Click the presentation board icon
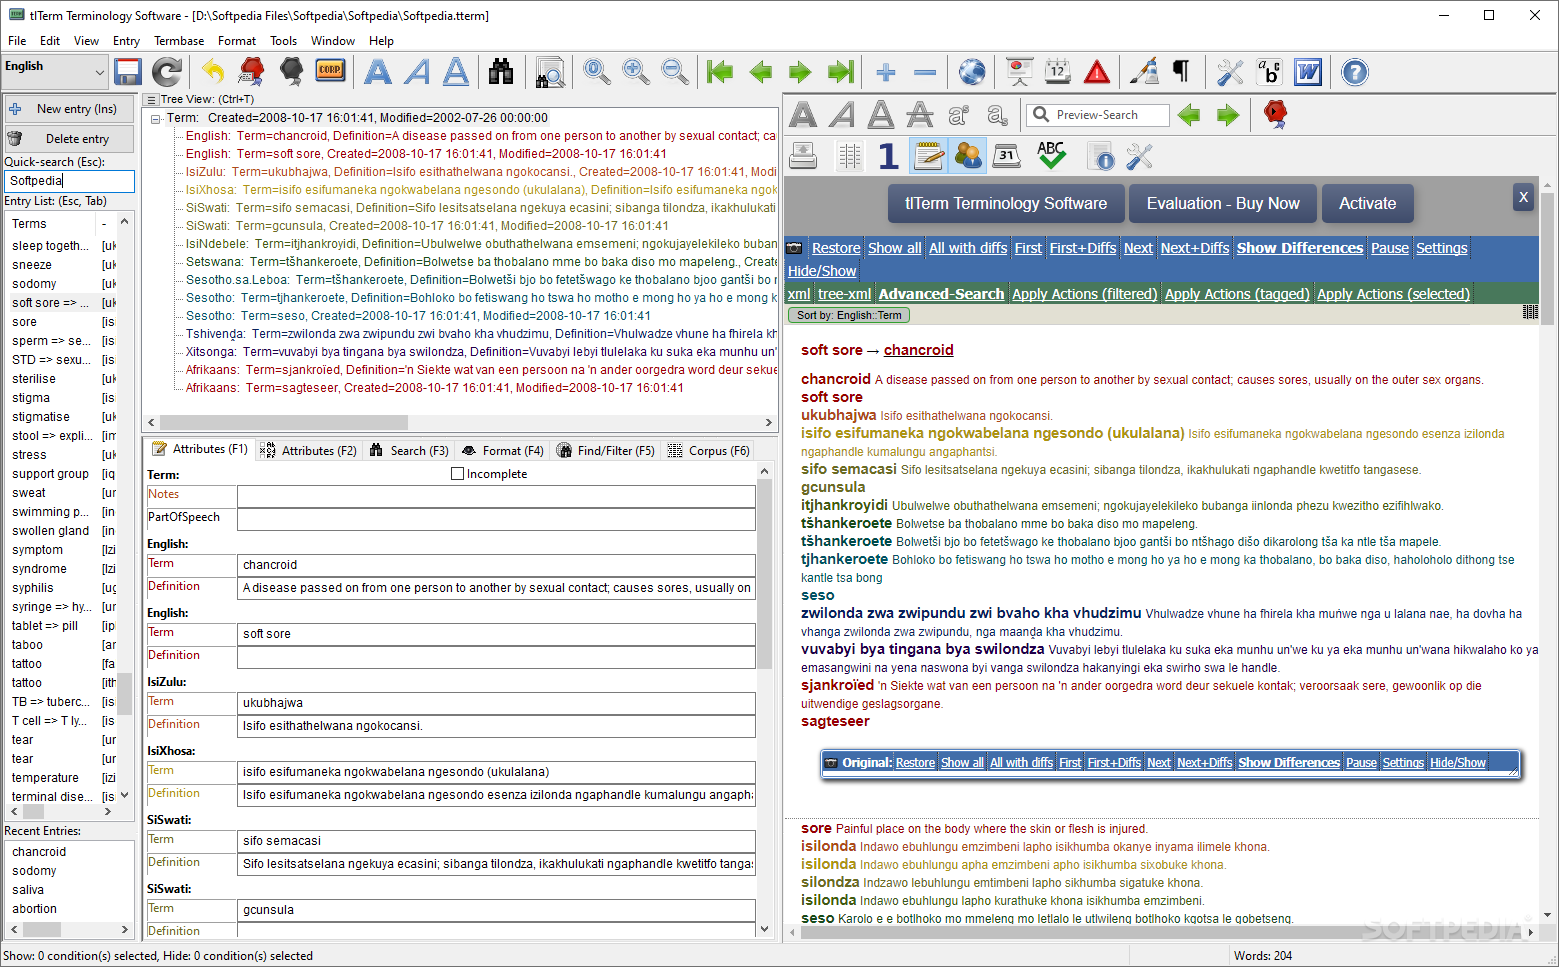This screenshot has width=1559, height=967. 1019,72
